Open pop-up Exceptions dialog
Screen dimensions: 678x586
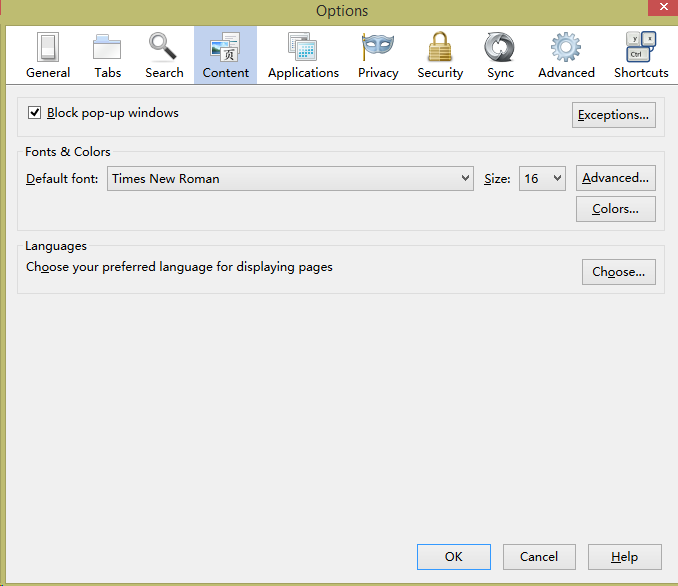614,115
